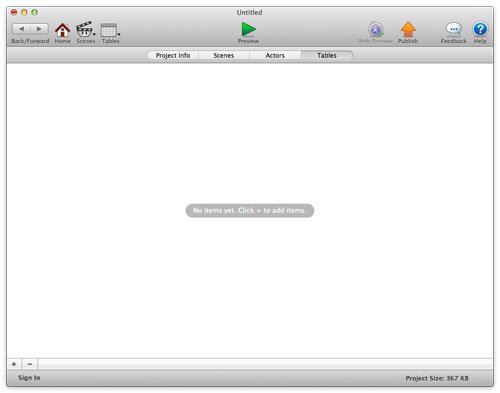
Task: Open the Feedback speech bubble icon
Action: coord(454,29)
